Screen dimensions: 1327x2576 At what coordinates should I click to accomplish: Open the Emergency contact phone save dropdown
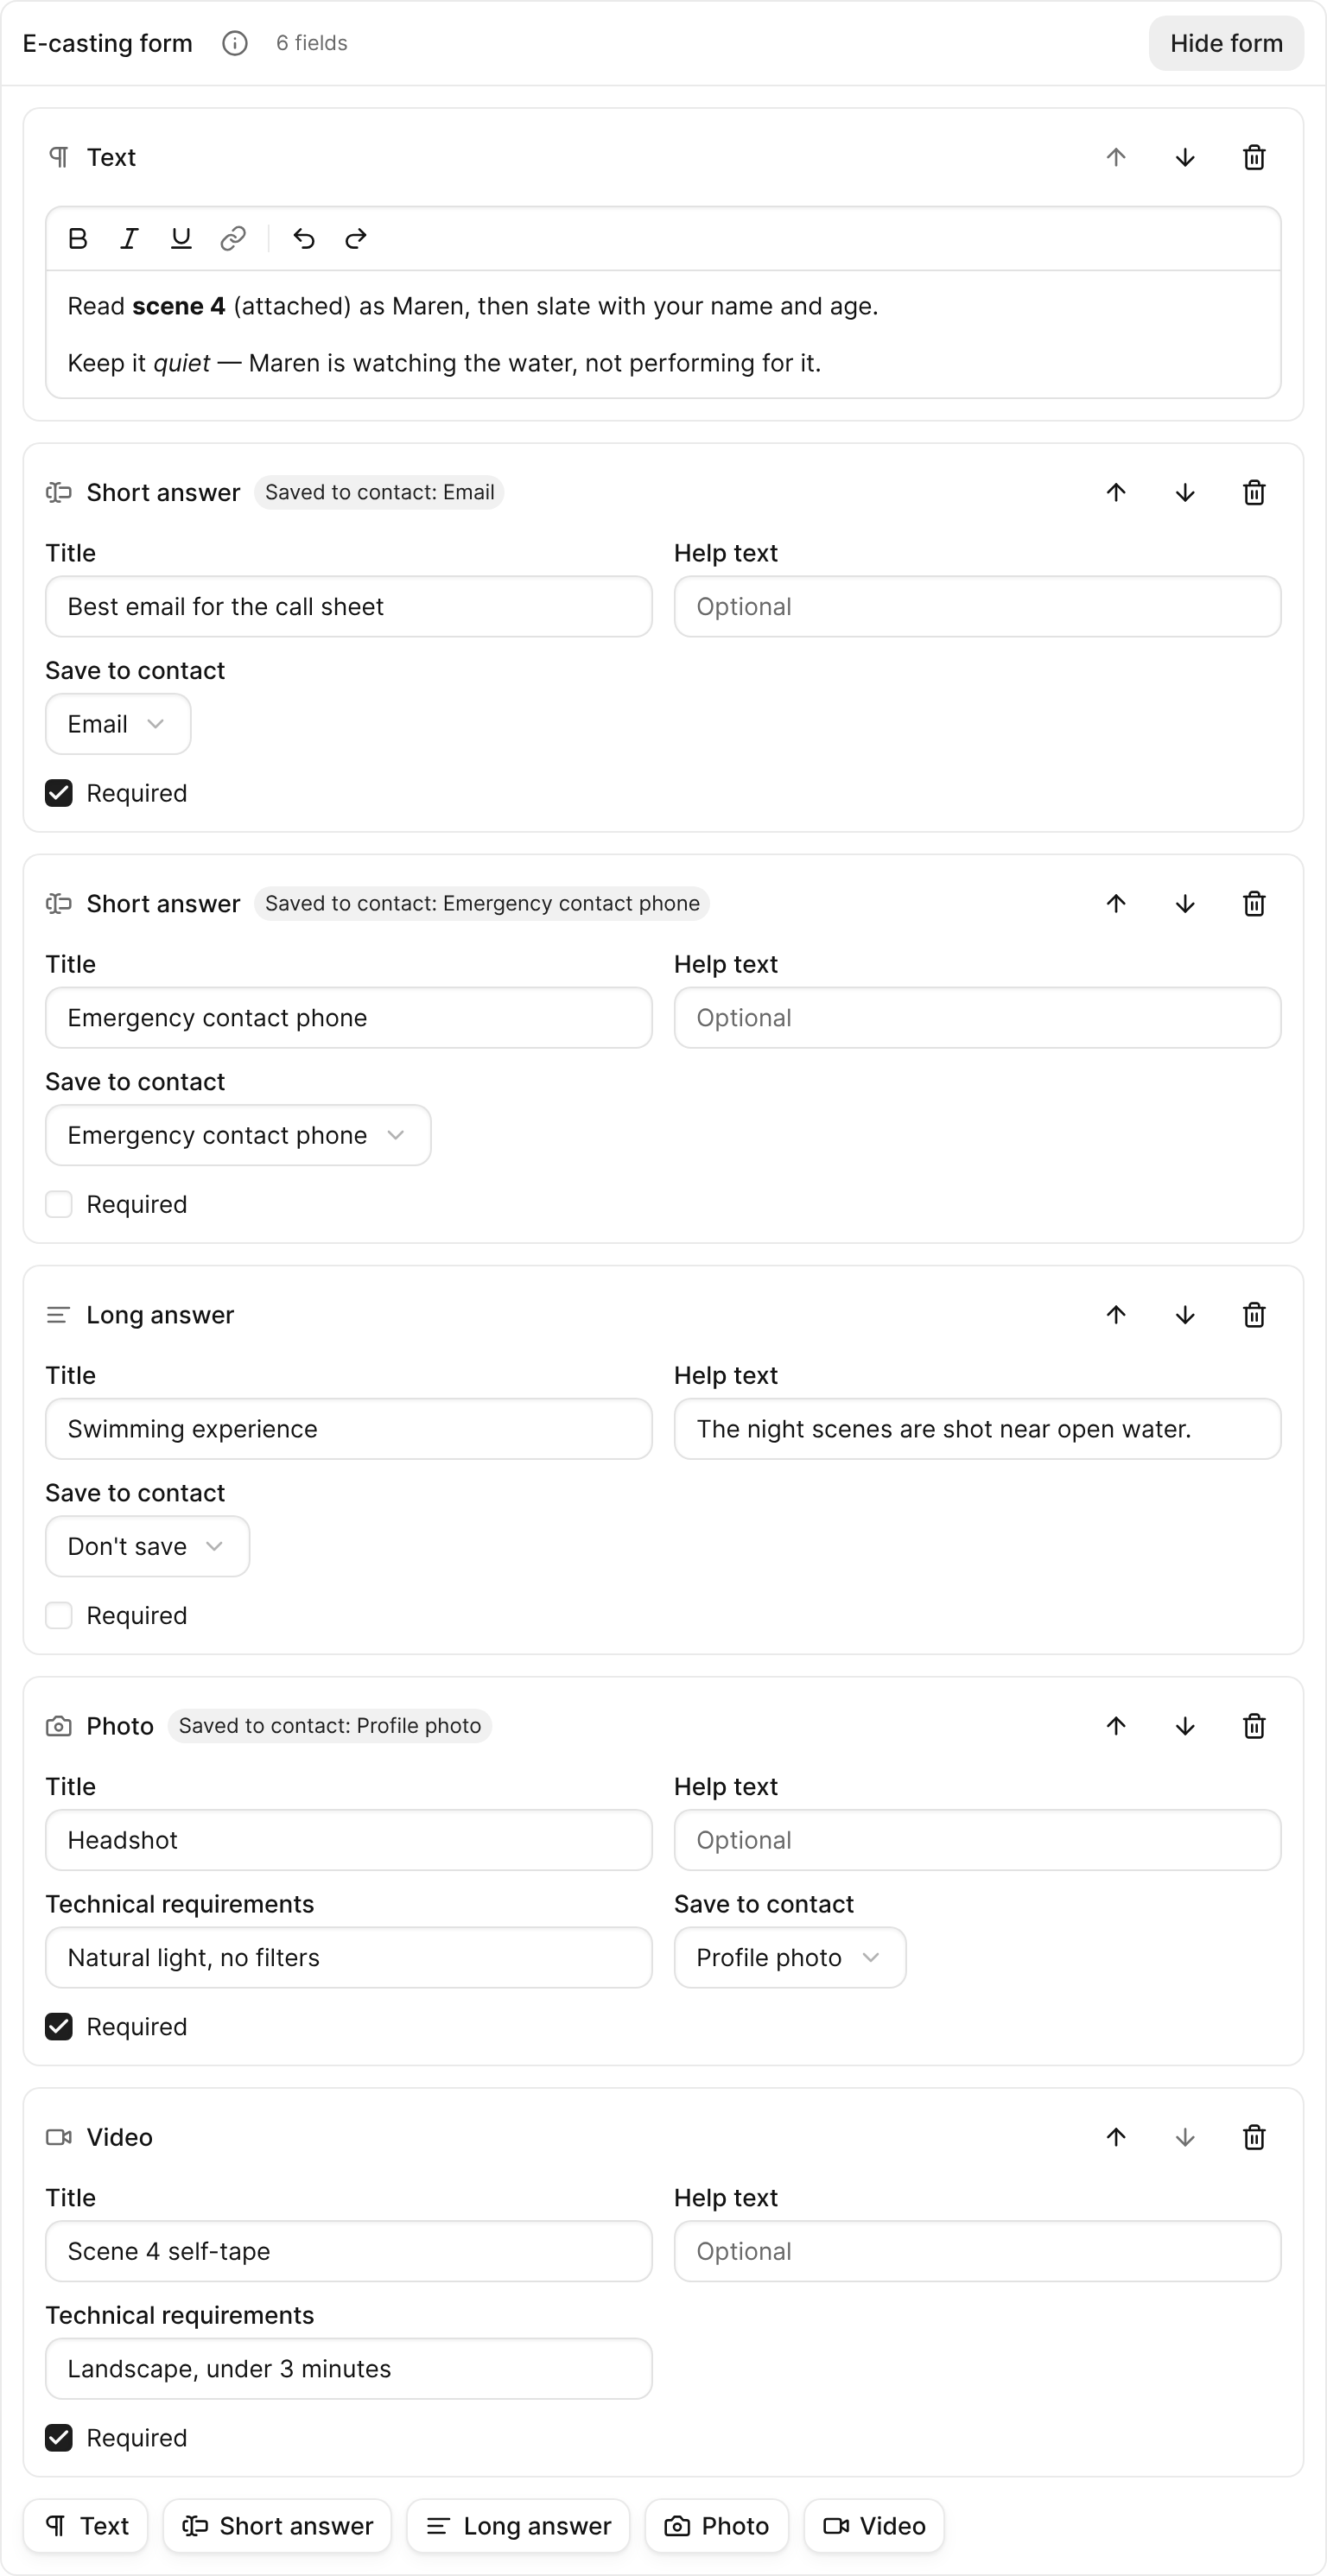pyautogui.click(x=238, y=1135)
